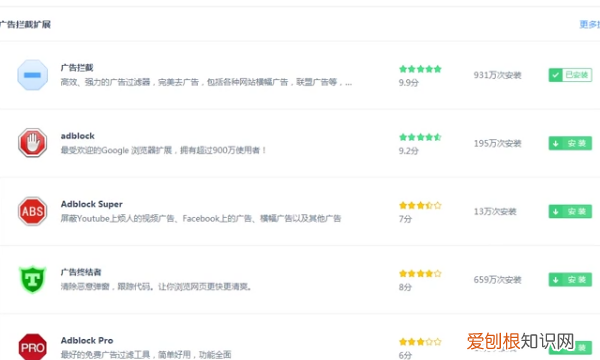This screenshot has width=600, height=360.
Task: Install the Adblock Super extension
Action: click(570, 211)
